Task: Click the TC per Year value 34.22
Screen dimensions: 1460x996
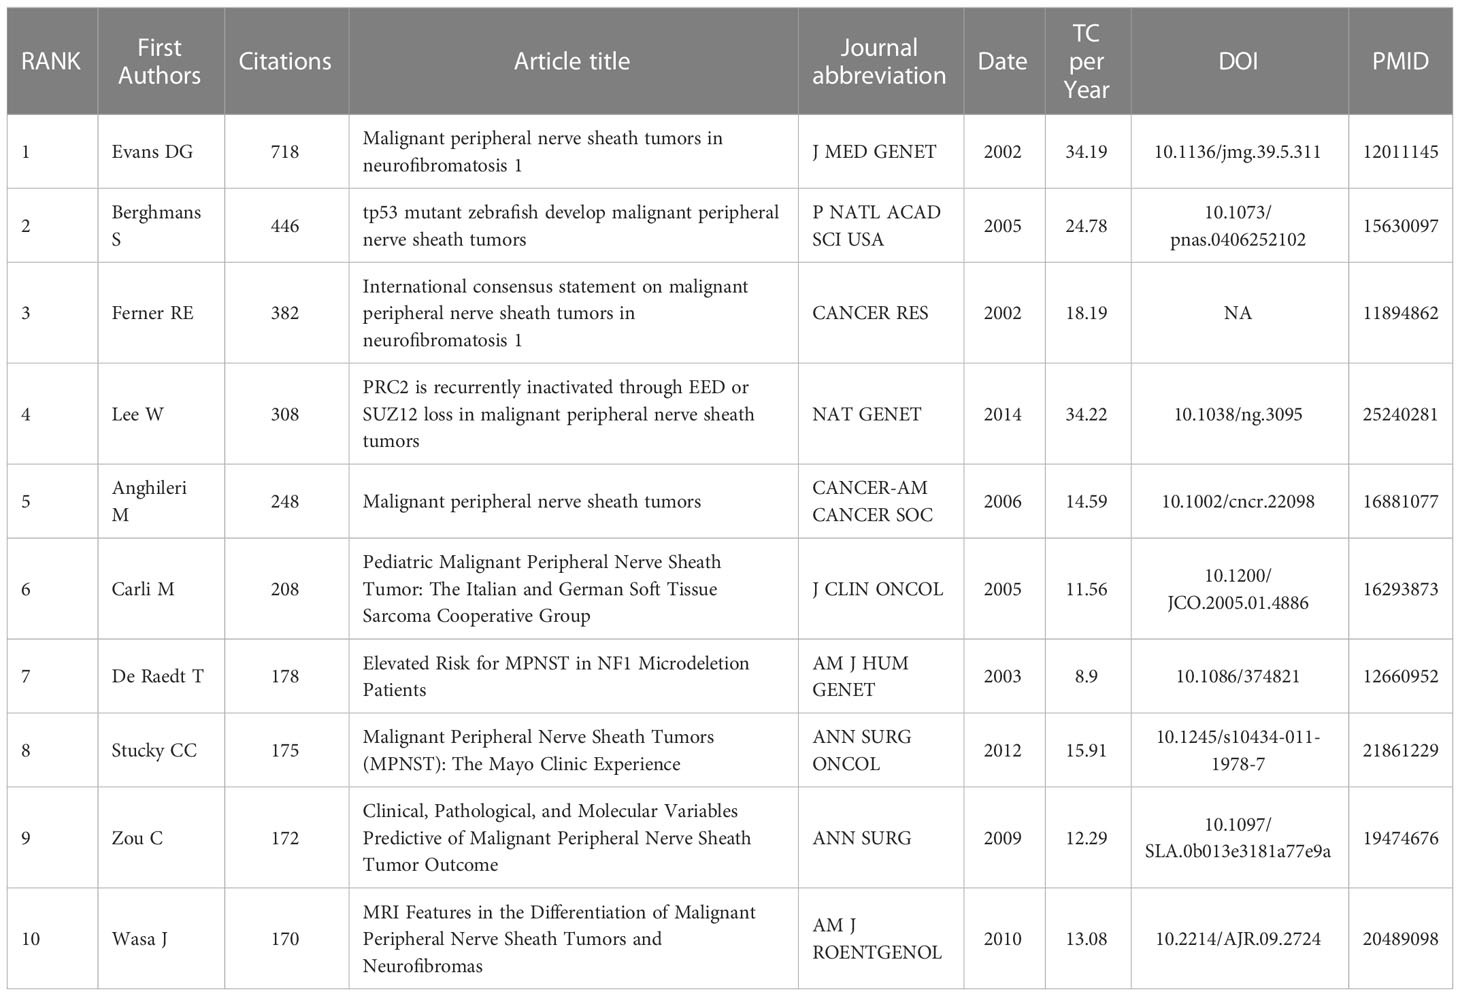Action: pyautogui.click(x=1086, y=414)
